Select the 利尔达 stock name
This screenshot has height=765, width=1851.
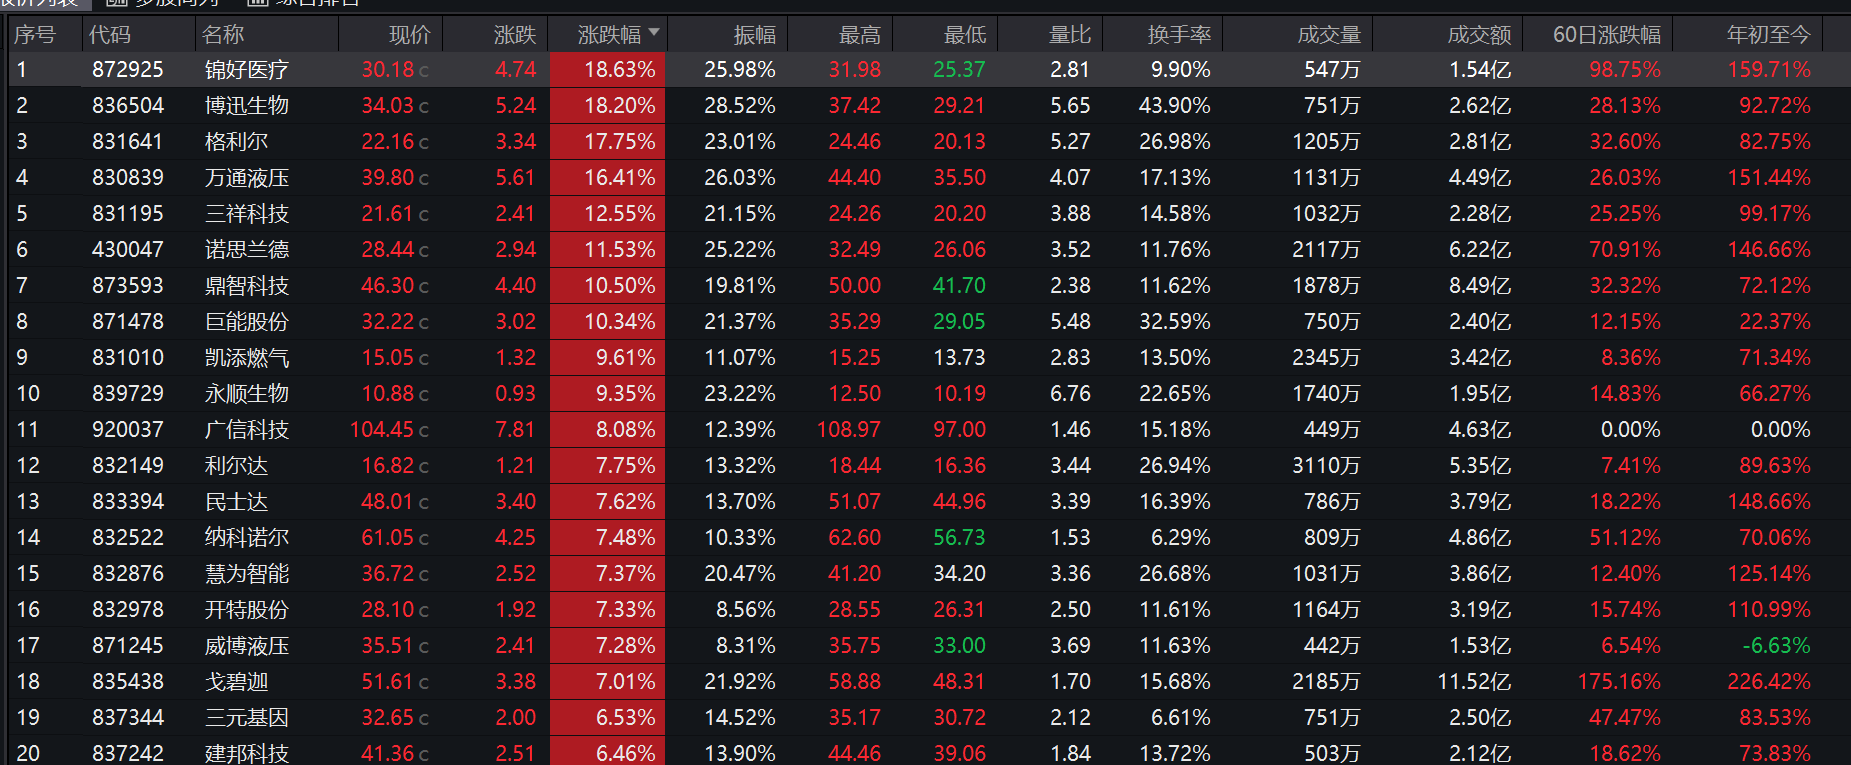[236, 466]
